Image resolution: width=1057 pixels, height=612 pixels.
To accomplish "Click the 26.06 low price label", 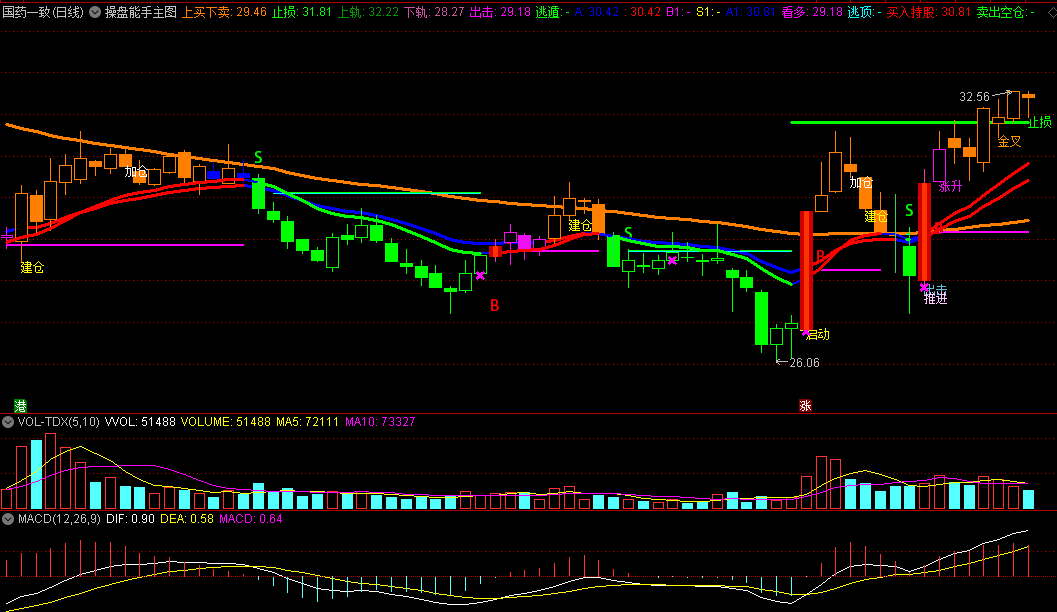I will pyautogui.click(x=804, y=363).
